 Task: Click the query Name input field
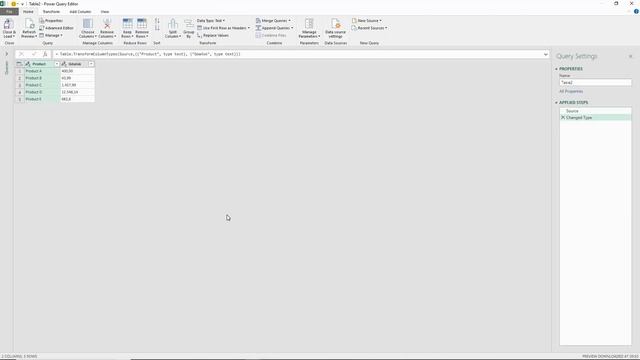coord(595,82)
